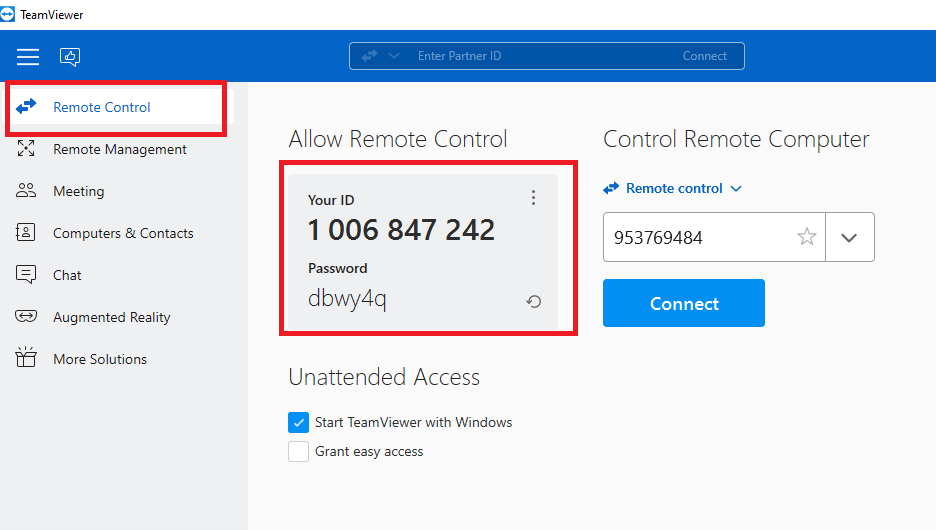Click the Unattended Access heading
936x530 pixels.
(x=384, y=377)
